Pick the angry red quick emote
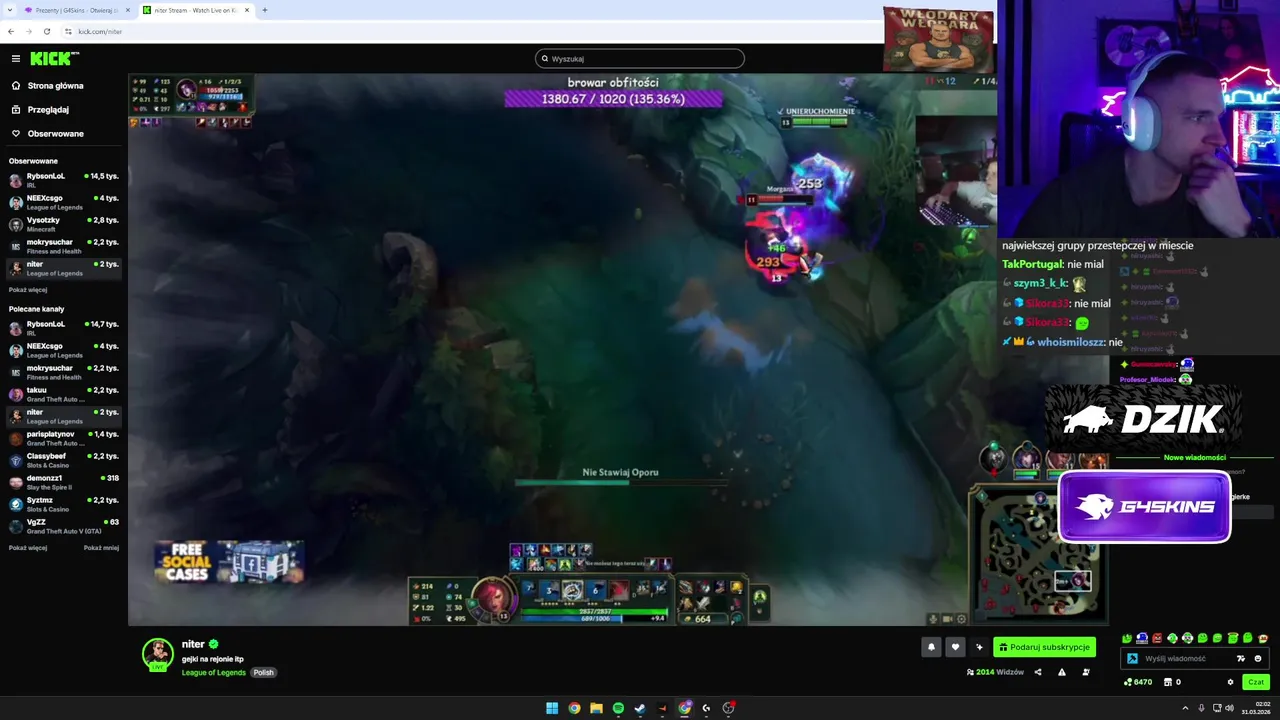Screen dimensions: 1280x720 pyautogui.click(x=1157, y=638)
